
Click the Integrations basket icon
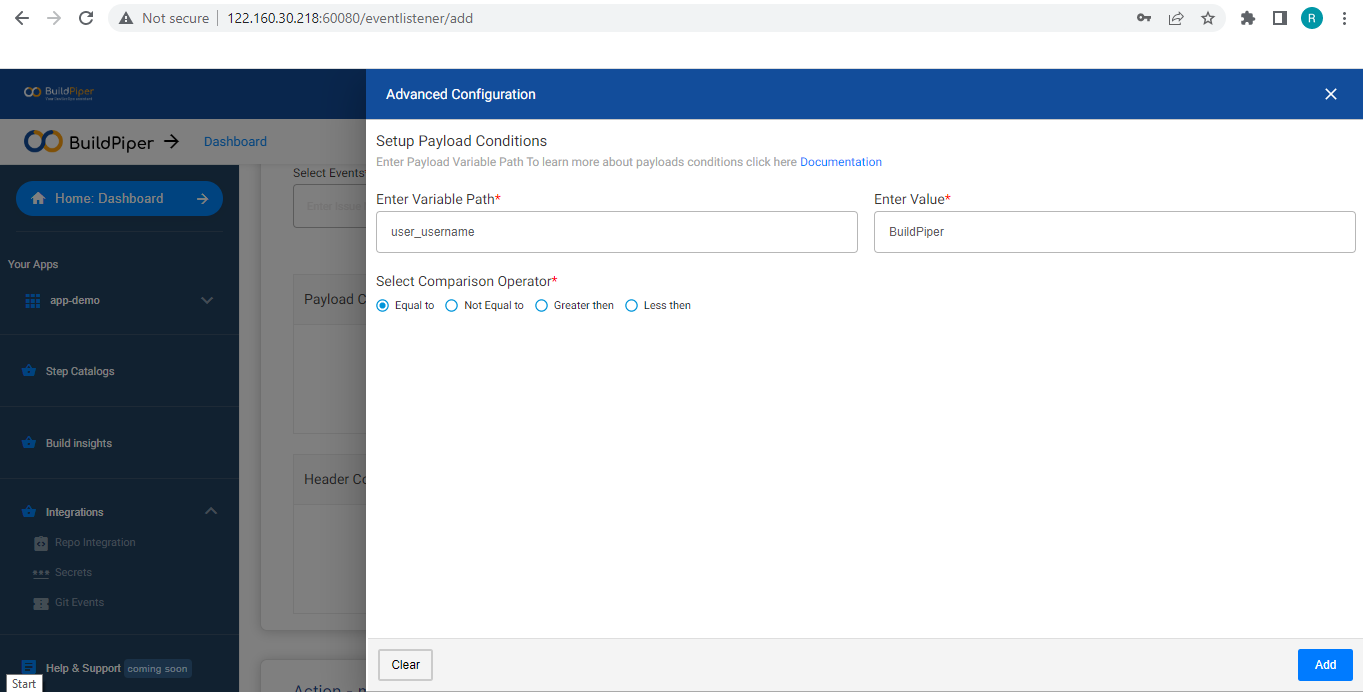pyautogui.click(x=29, y=512)
